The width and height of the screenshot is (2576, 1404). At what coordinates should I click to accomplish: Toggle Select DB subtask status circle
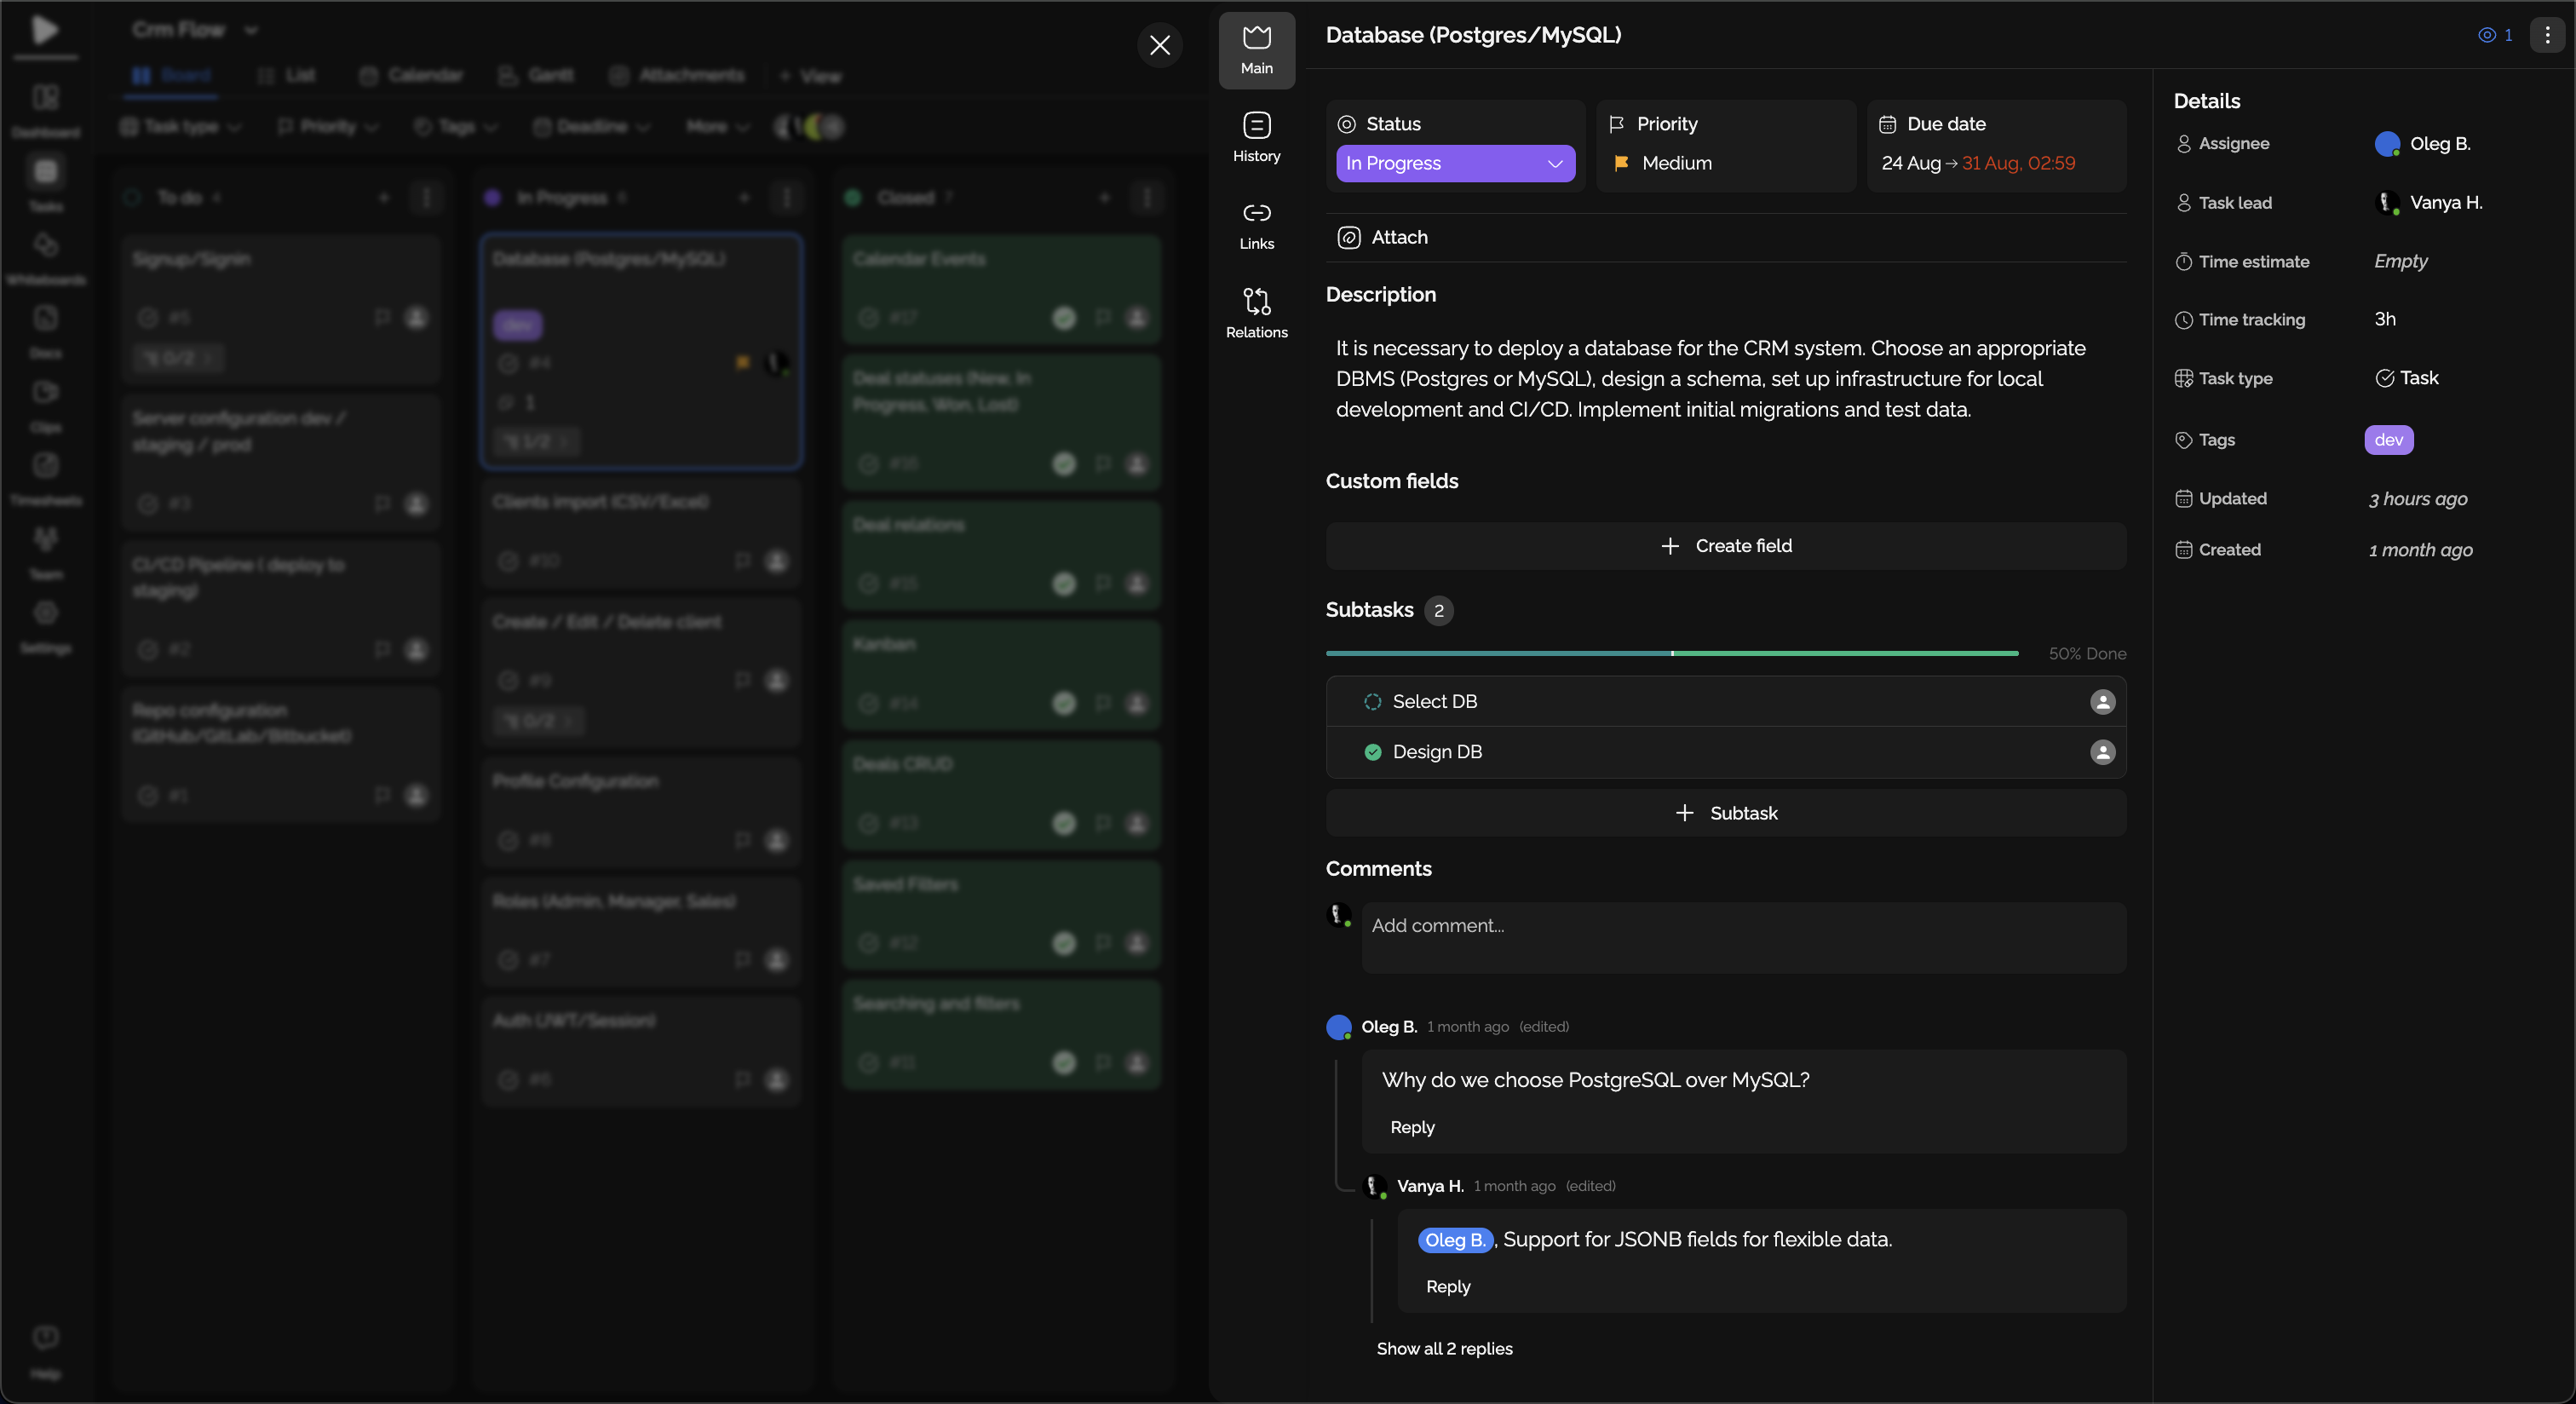(1372, 702)
